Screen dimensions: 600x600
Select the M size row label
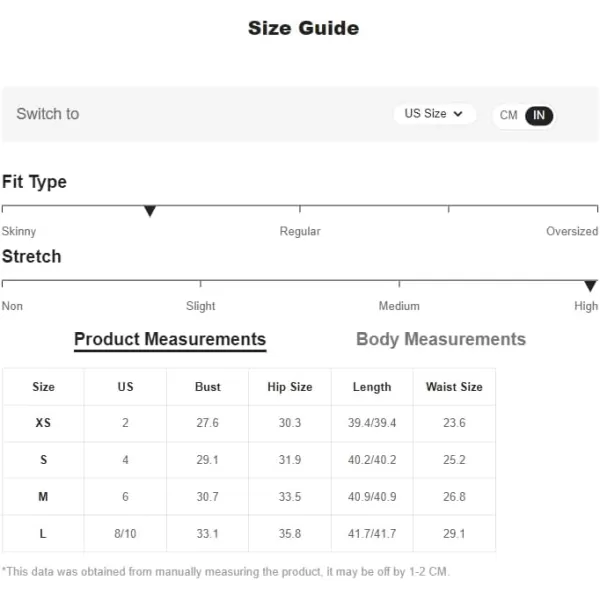[43, 497]
